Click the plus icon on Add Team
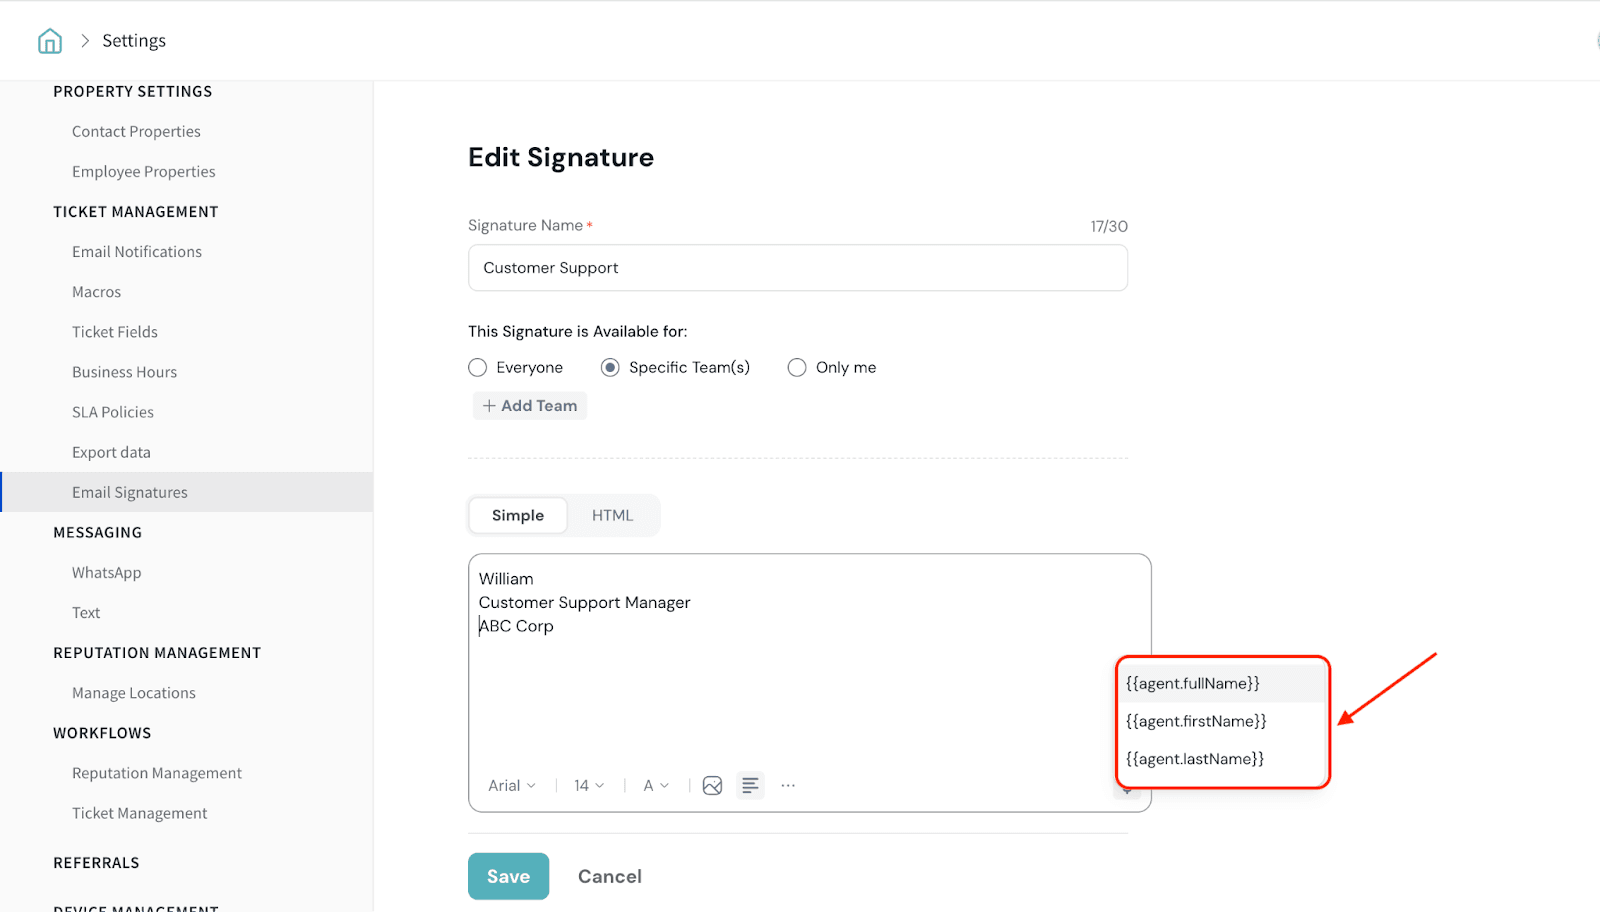 [x=489, y=406]
